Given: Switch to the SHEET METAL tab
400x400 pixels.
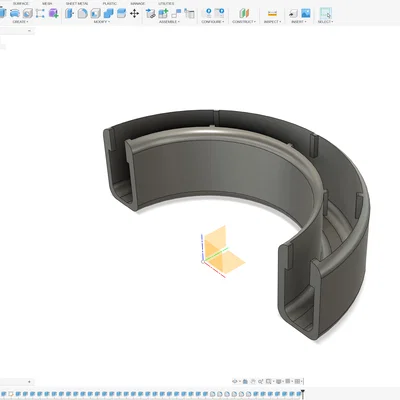Looking at the screenshot, I should point(77,3).
